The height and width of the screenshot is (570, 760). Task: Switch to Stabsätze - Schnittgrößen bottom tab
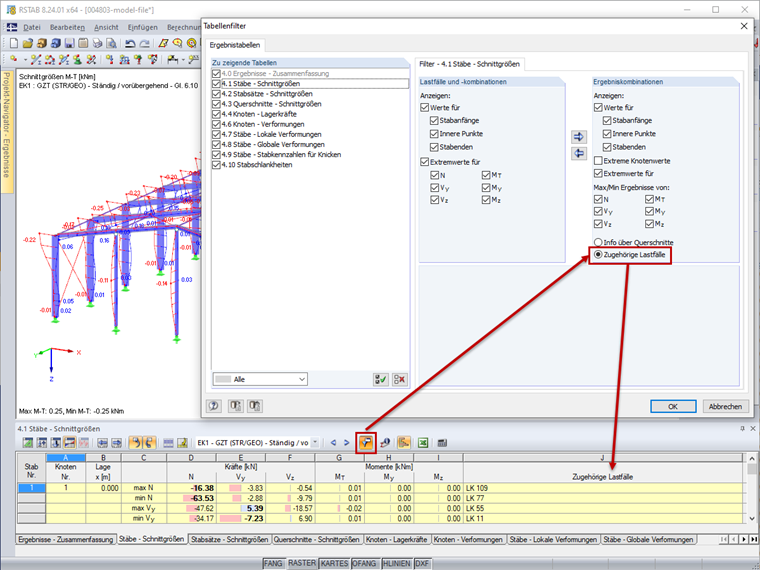click(x=229, y=539)
